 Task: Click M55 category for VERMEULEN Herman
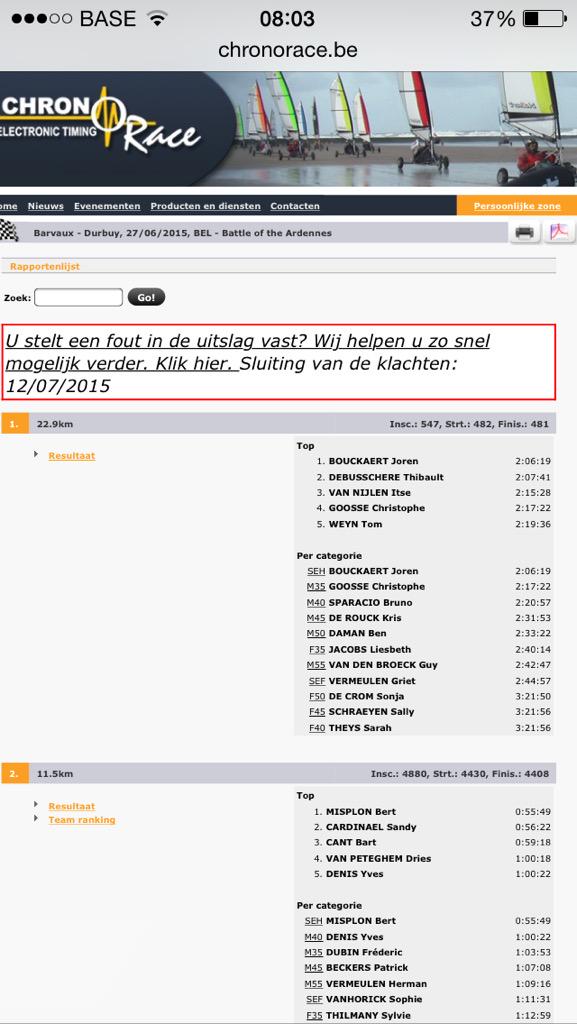coord(313,984)
